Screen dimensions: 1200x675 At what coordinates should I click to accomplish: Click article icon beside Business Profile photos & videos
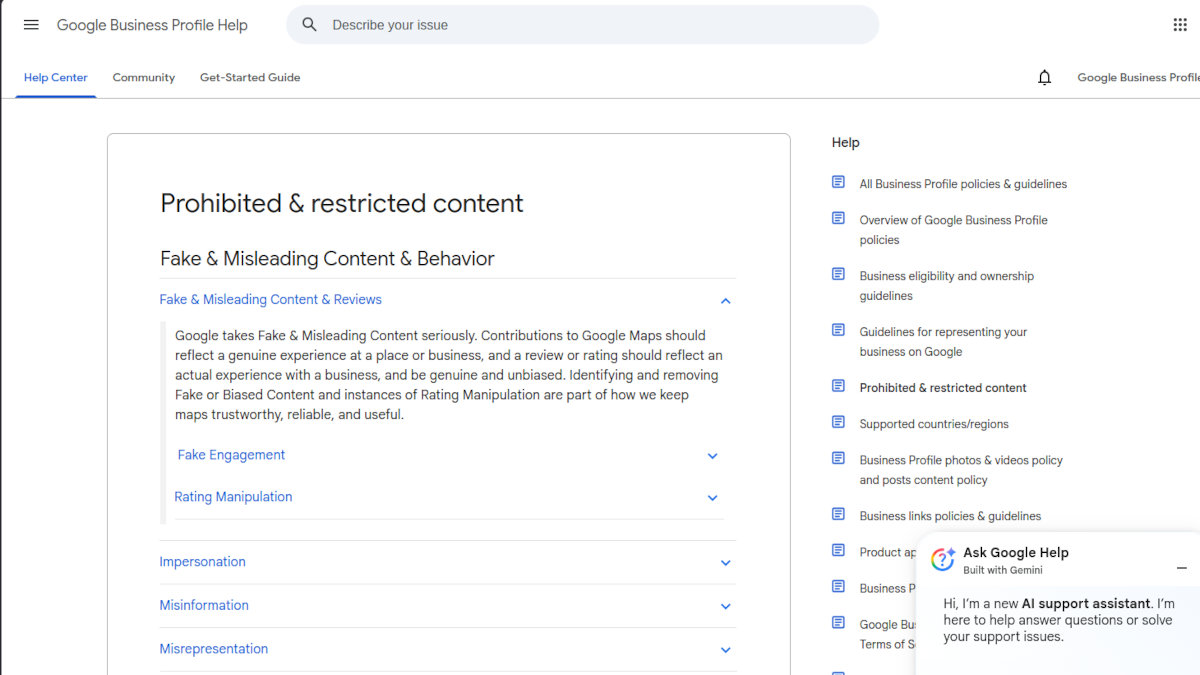838,458
